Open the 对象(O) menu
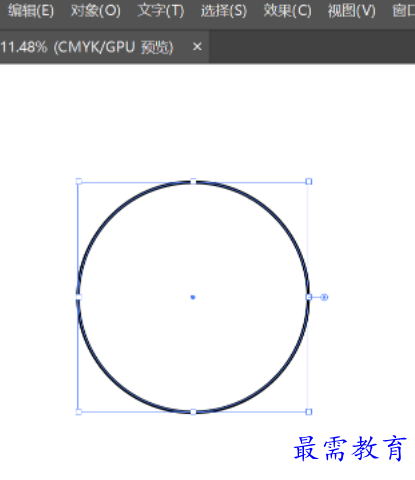Image resolution: width=415 pixels, height=480 pixels. tap(95, 11)
